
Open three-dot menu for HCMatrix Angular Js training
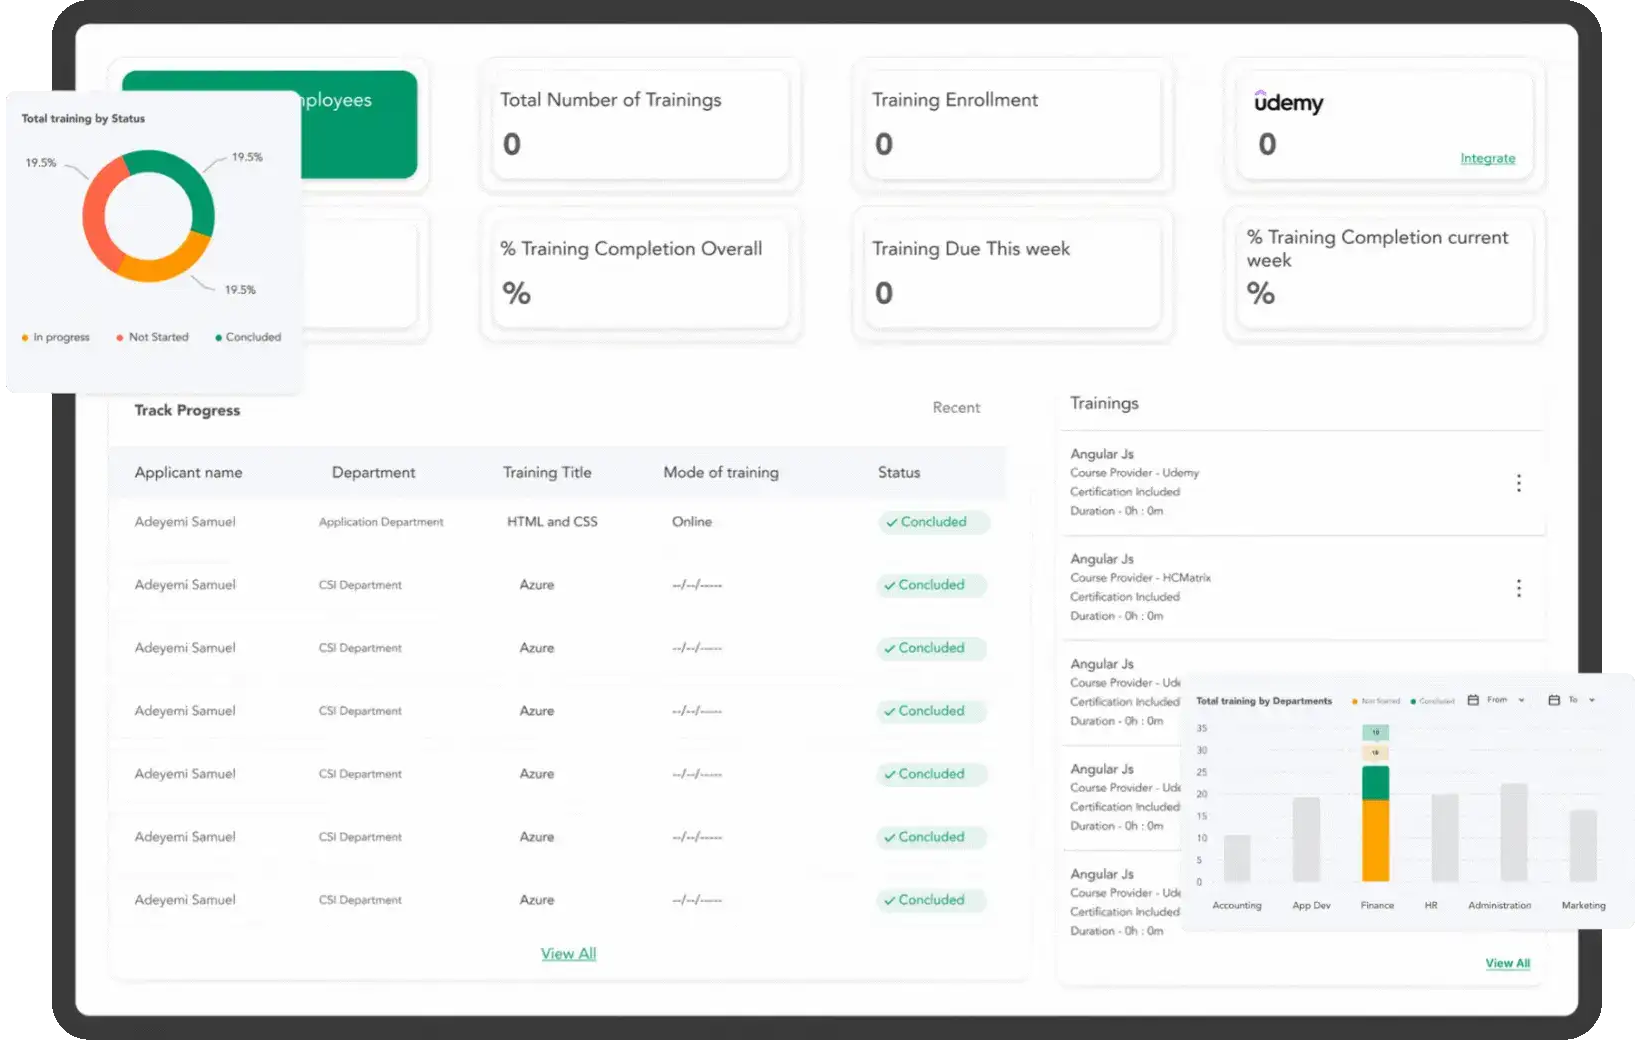tap(1518, 588)
